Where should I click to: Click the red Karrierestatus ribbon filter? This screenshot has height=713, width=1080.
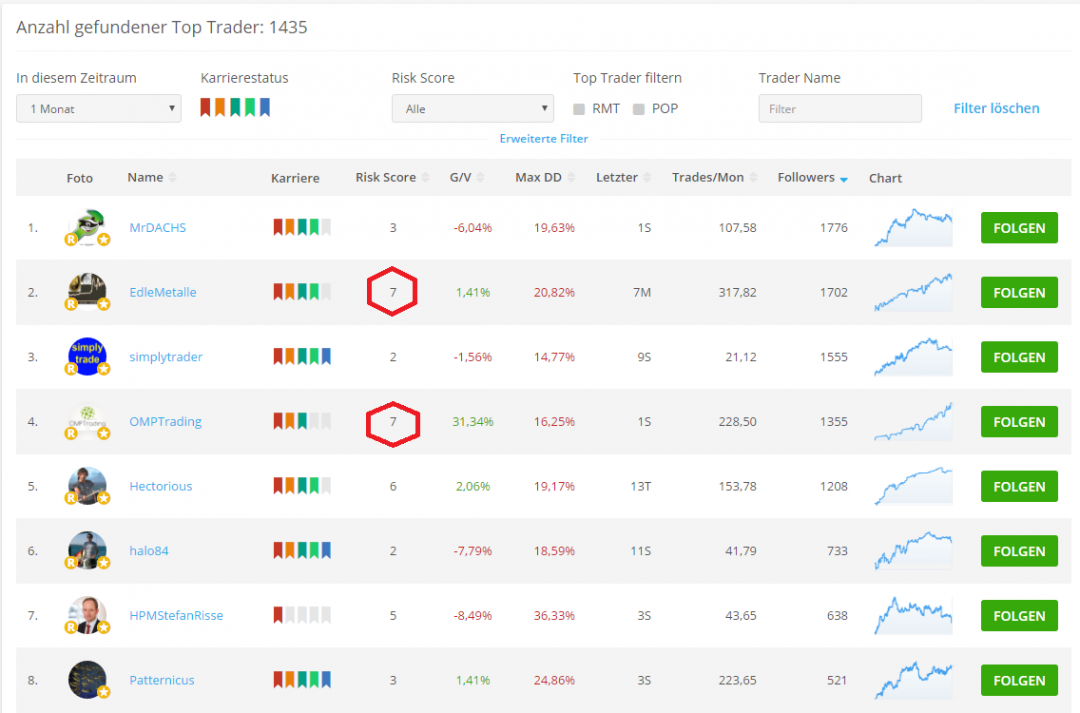(205, 107)
